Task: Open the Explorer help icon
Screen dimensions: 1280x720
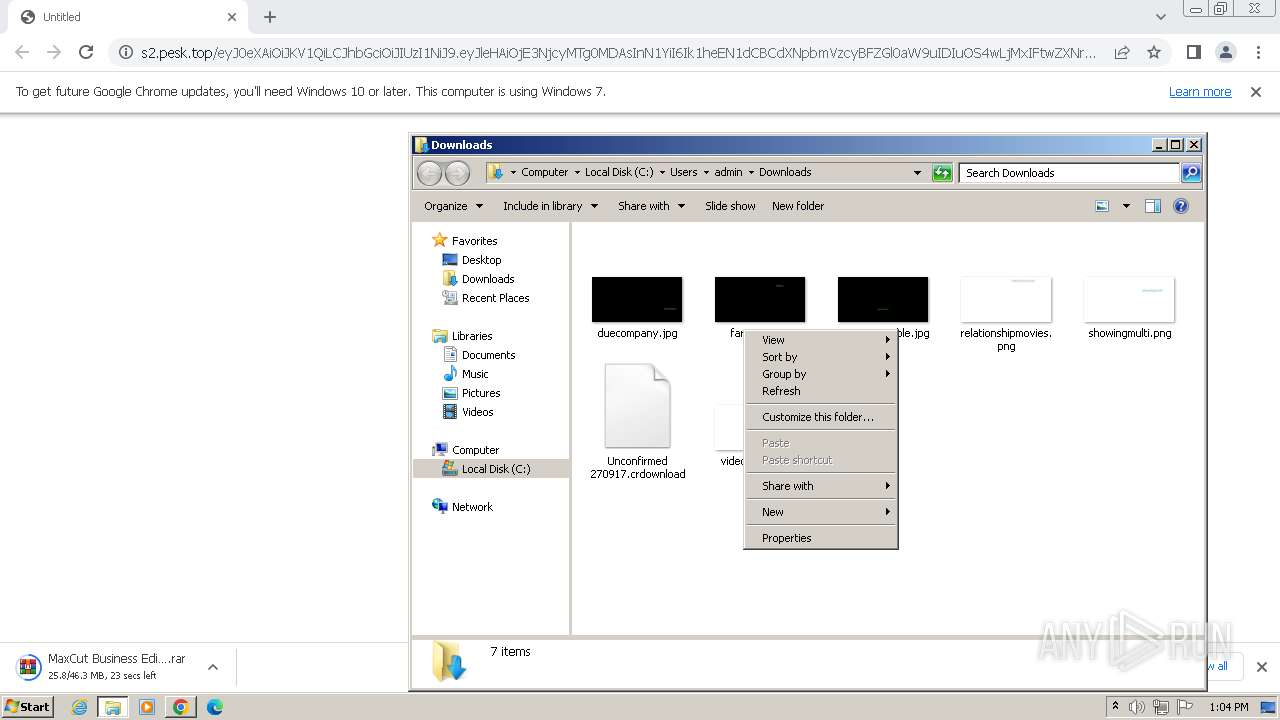Action: [1181, 206]
